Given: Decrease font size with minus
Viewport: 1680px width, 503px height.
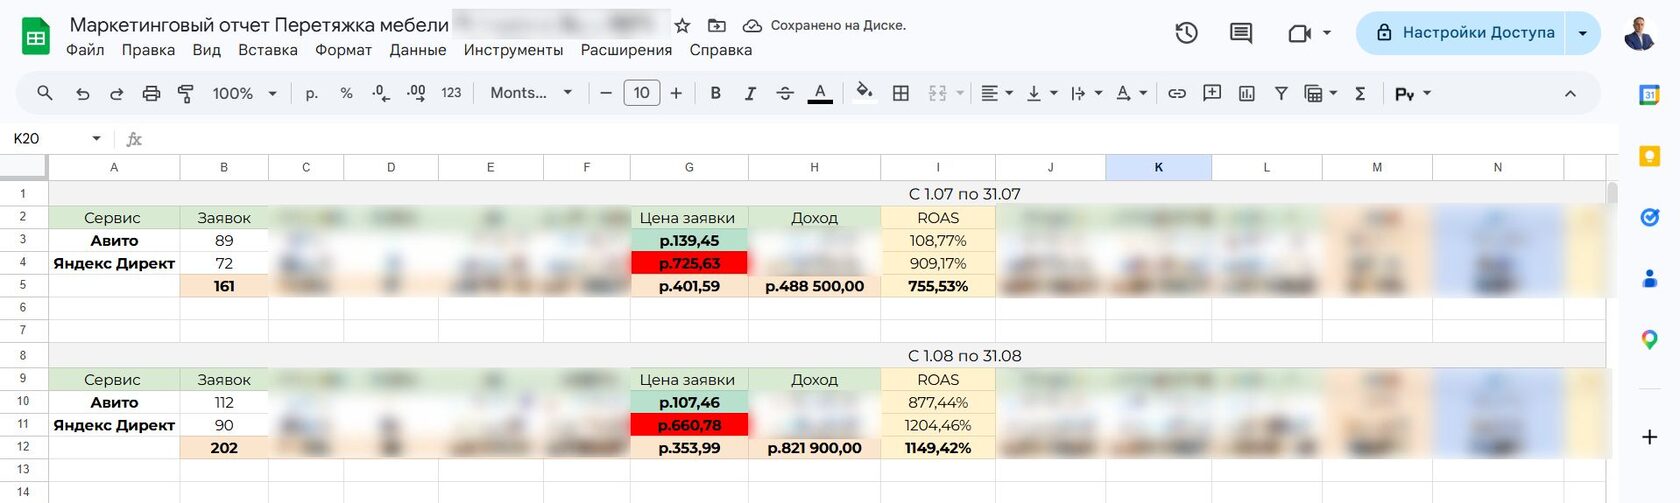Looking at the screenshot, I should [x=606, y=93].
